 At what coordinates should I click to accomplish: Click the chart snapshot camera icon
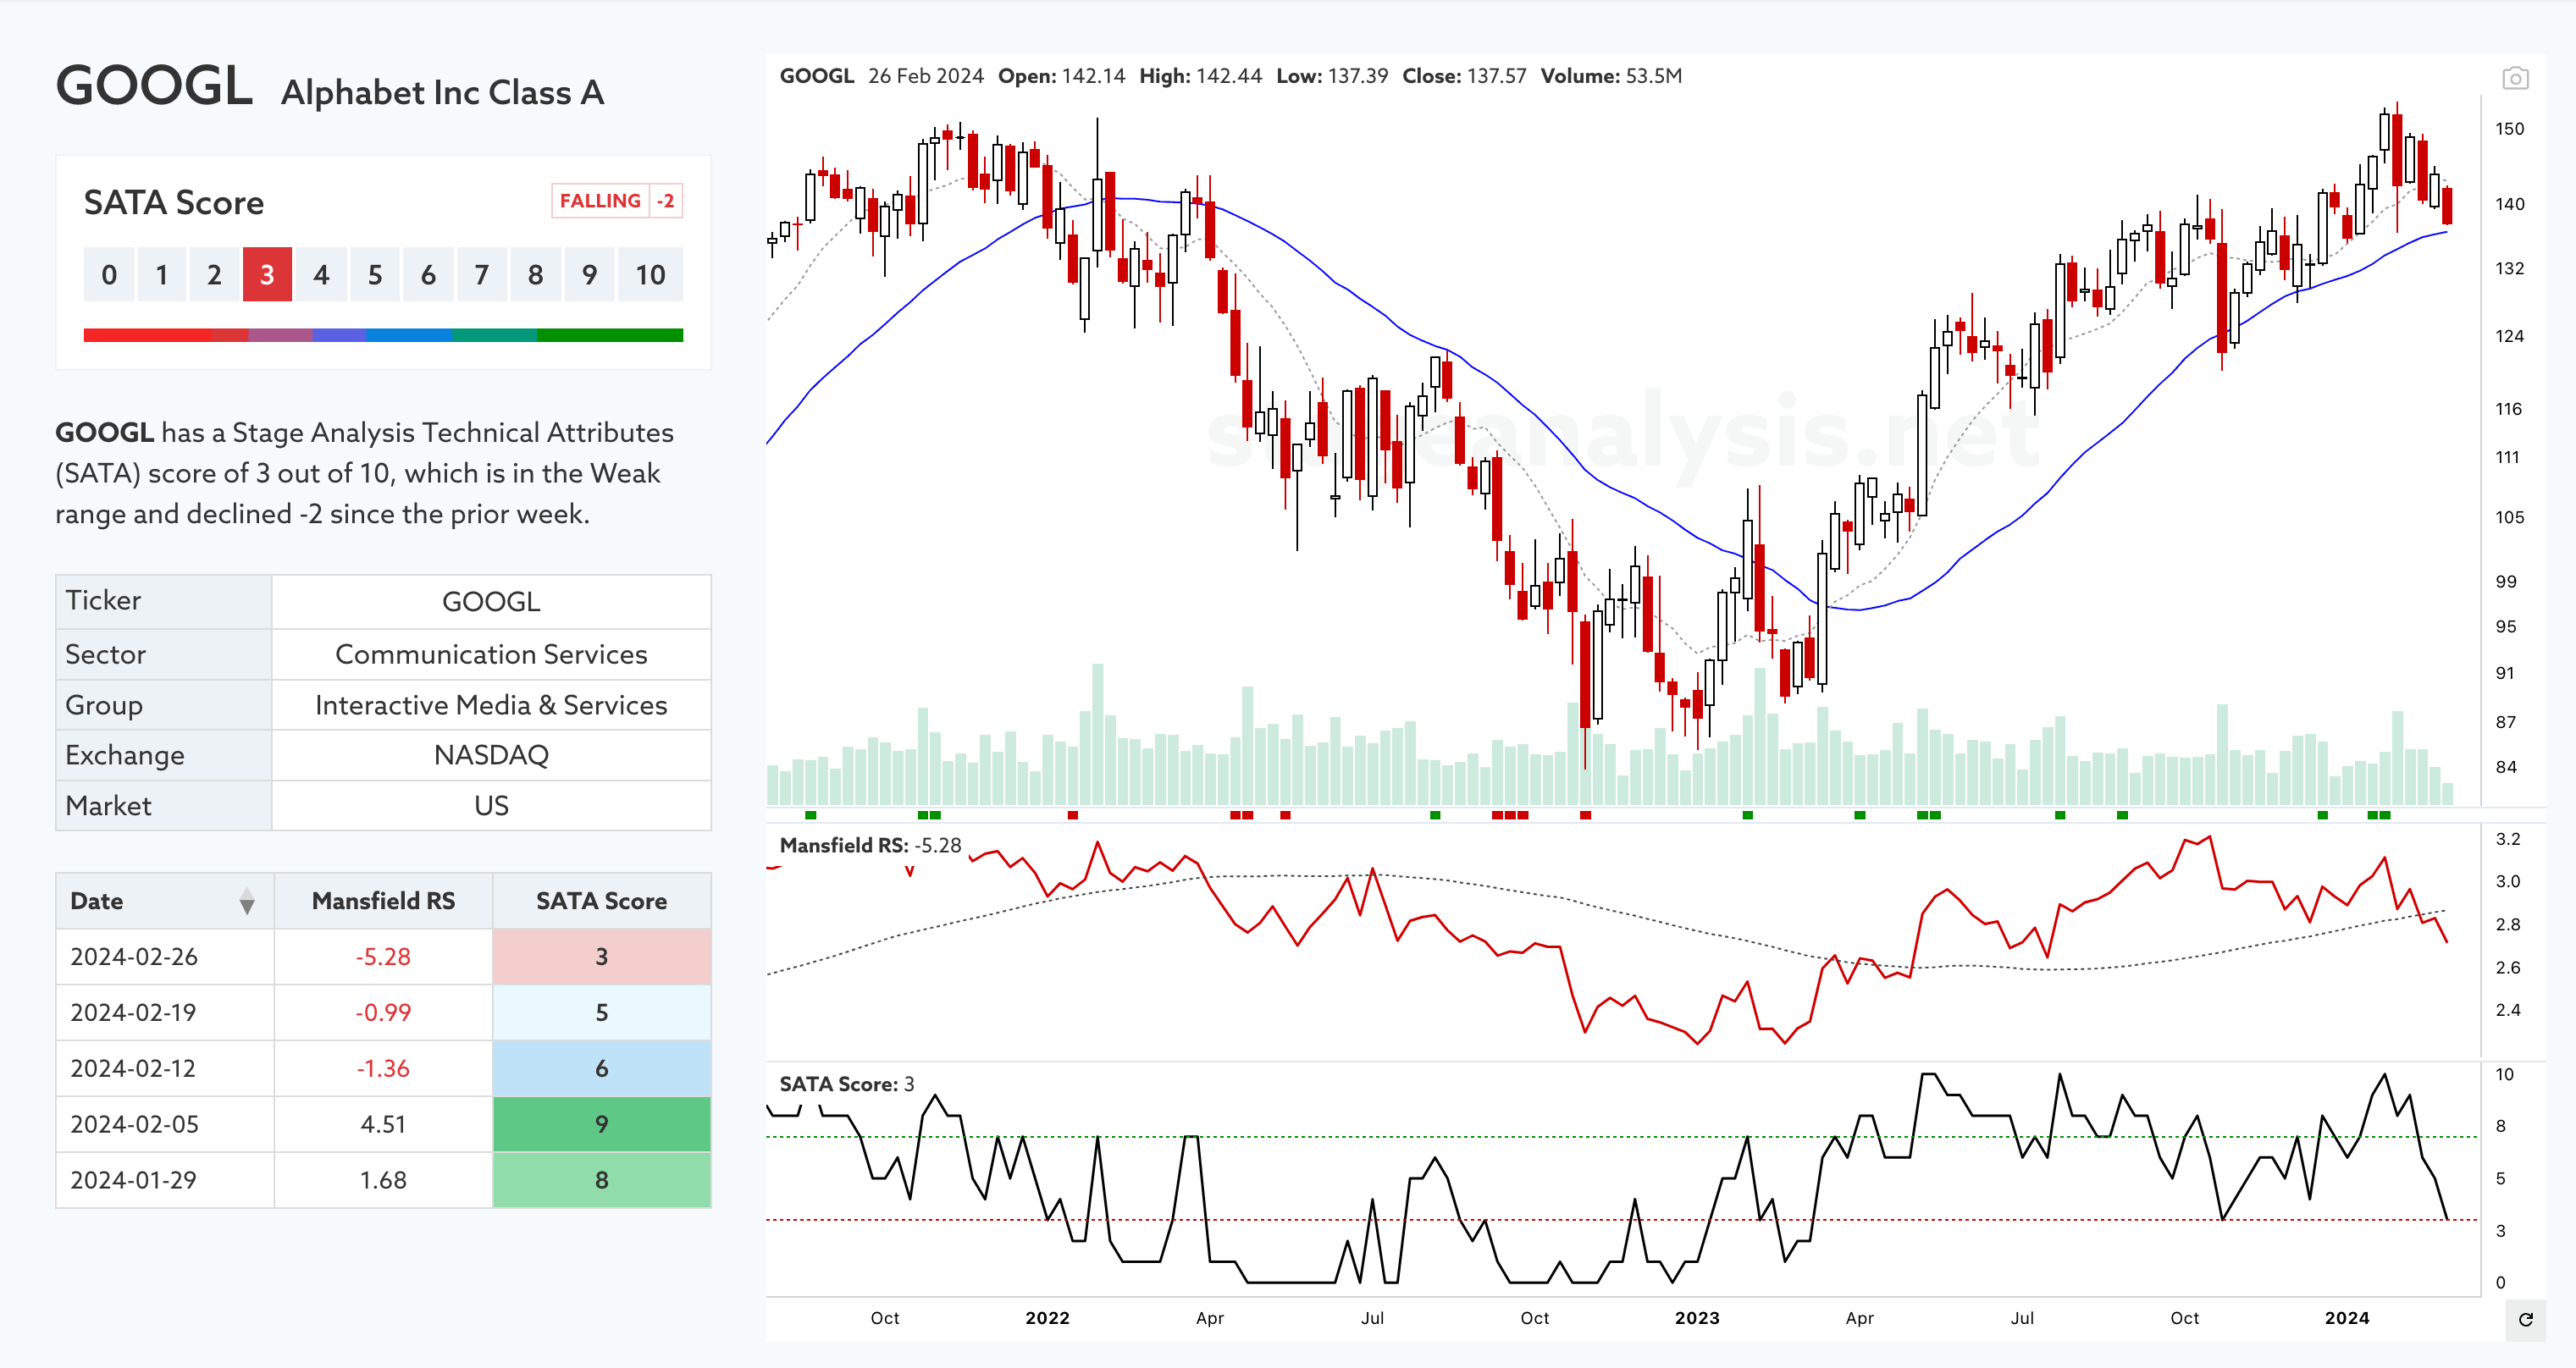2515,78
